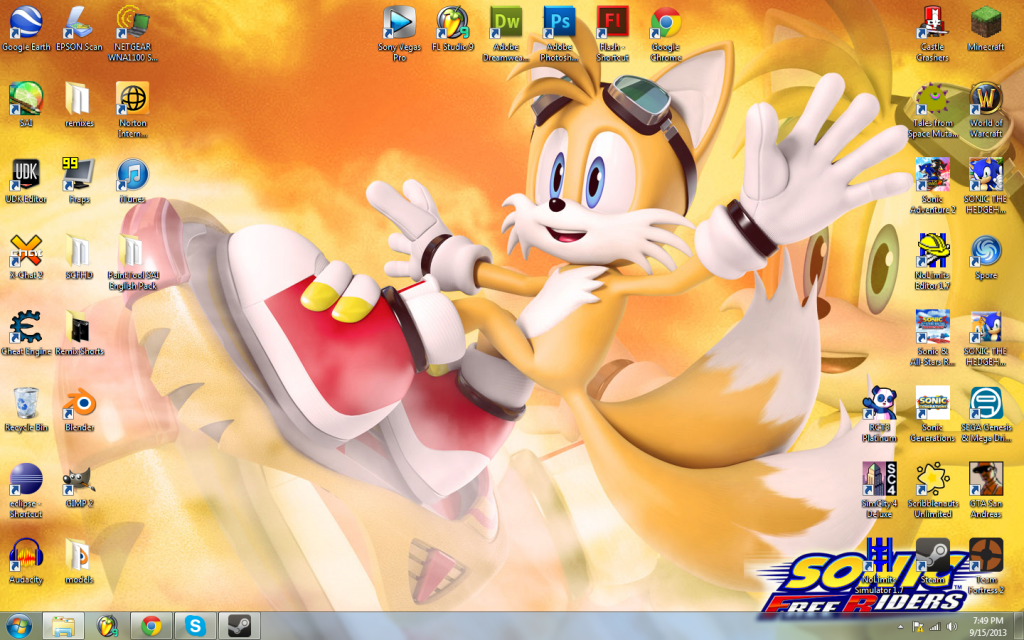Open Skype from the taskbar
This screenshot has height=640, width=1024.
195,626
